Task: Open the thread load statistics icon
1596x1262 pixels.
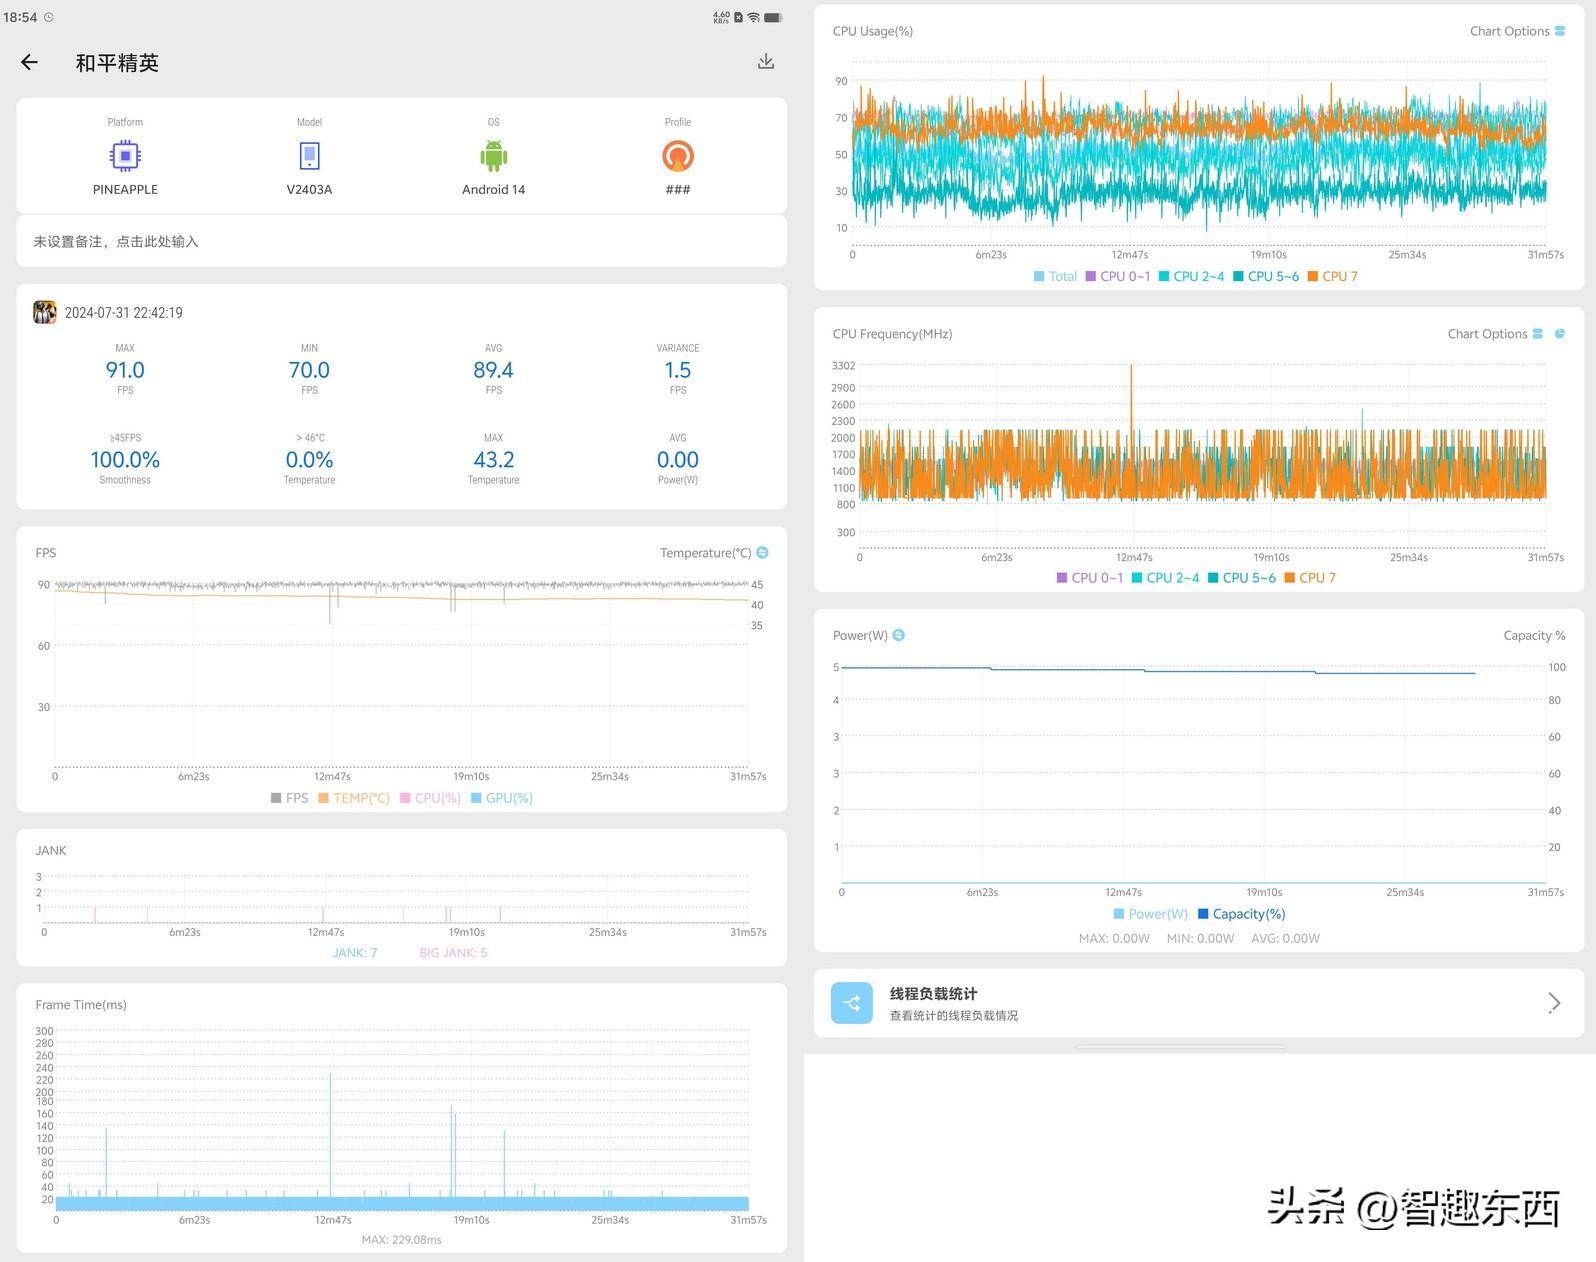Action: (851, 1002)
